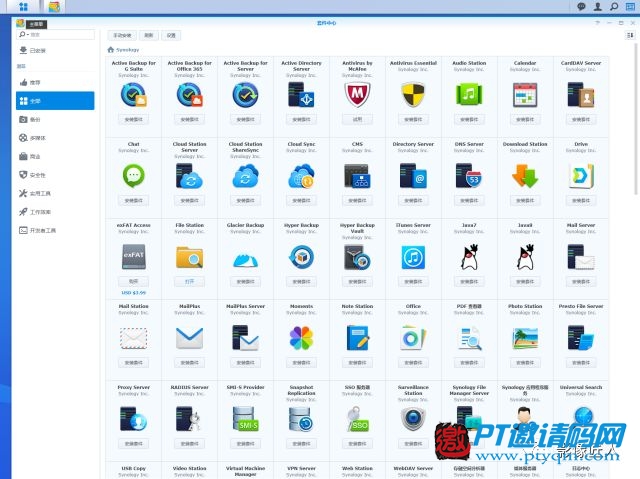The width and height of the screenshot is (640, 479).
Task: Open the Java7 package icon
Action: [x=469, y=257]
